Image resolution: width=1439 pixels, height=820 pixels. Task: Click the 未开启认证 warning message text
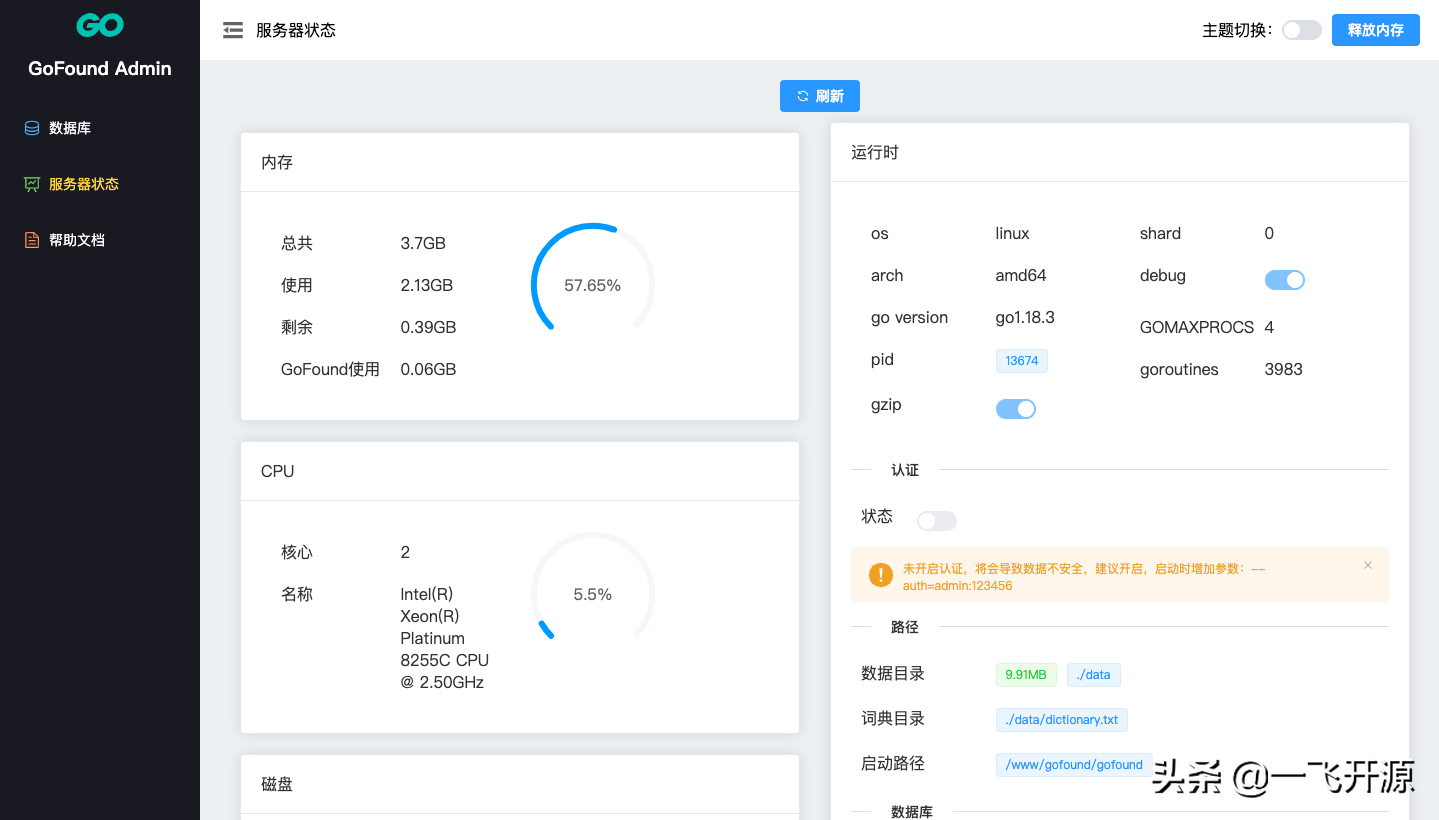[x=1084, y=577]
